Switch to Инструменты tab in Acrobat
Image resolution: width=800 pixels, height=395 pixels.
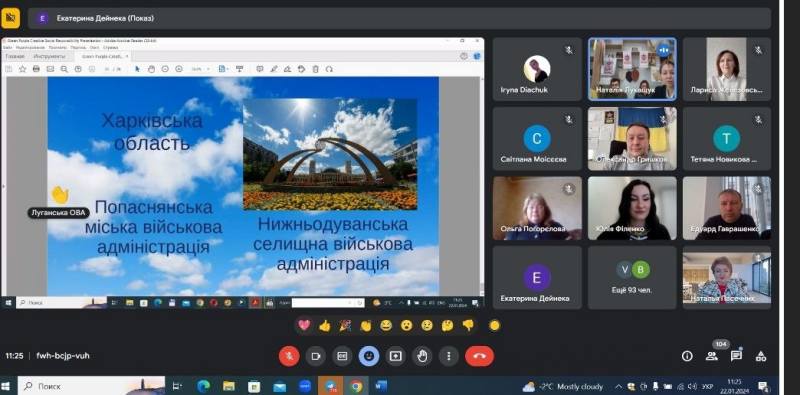49,56
